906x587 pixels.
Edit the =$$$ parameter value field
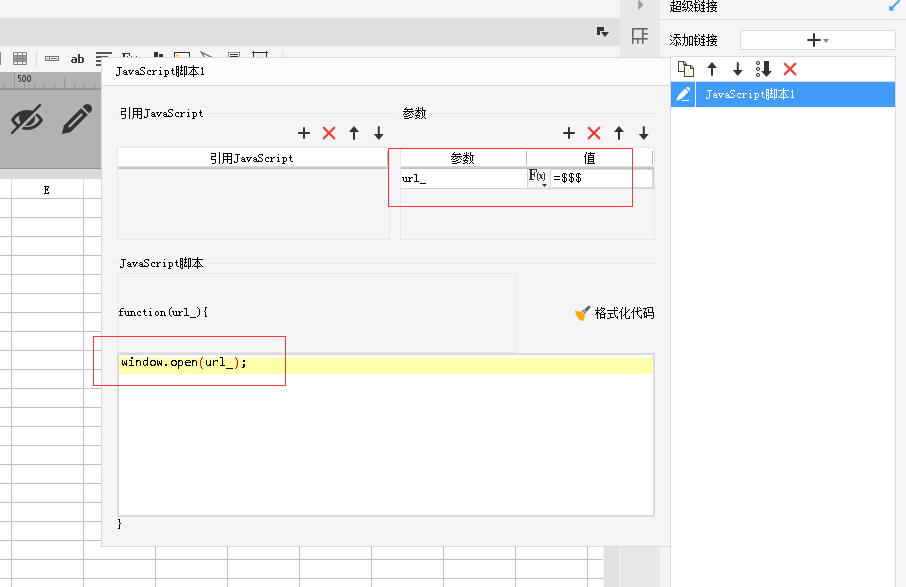pyautogui.click(x=601, y=178)
